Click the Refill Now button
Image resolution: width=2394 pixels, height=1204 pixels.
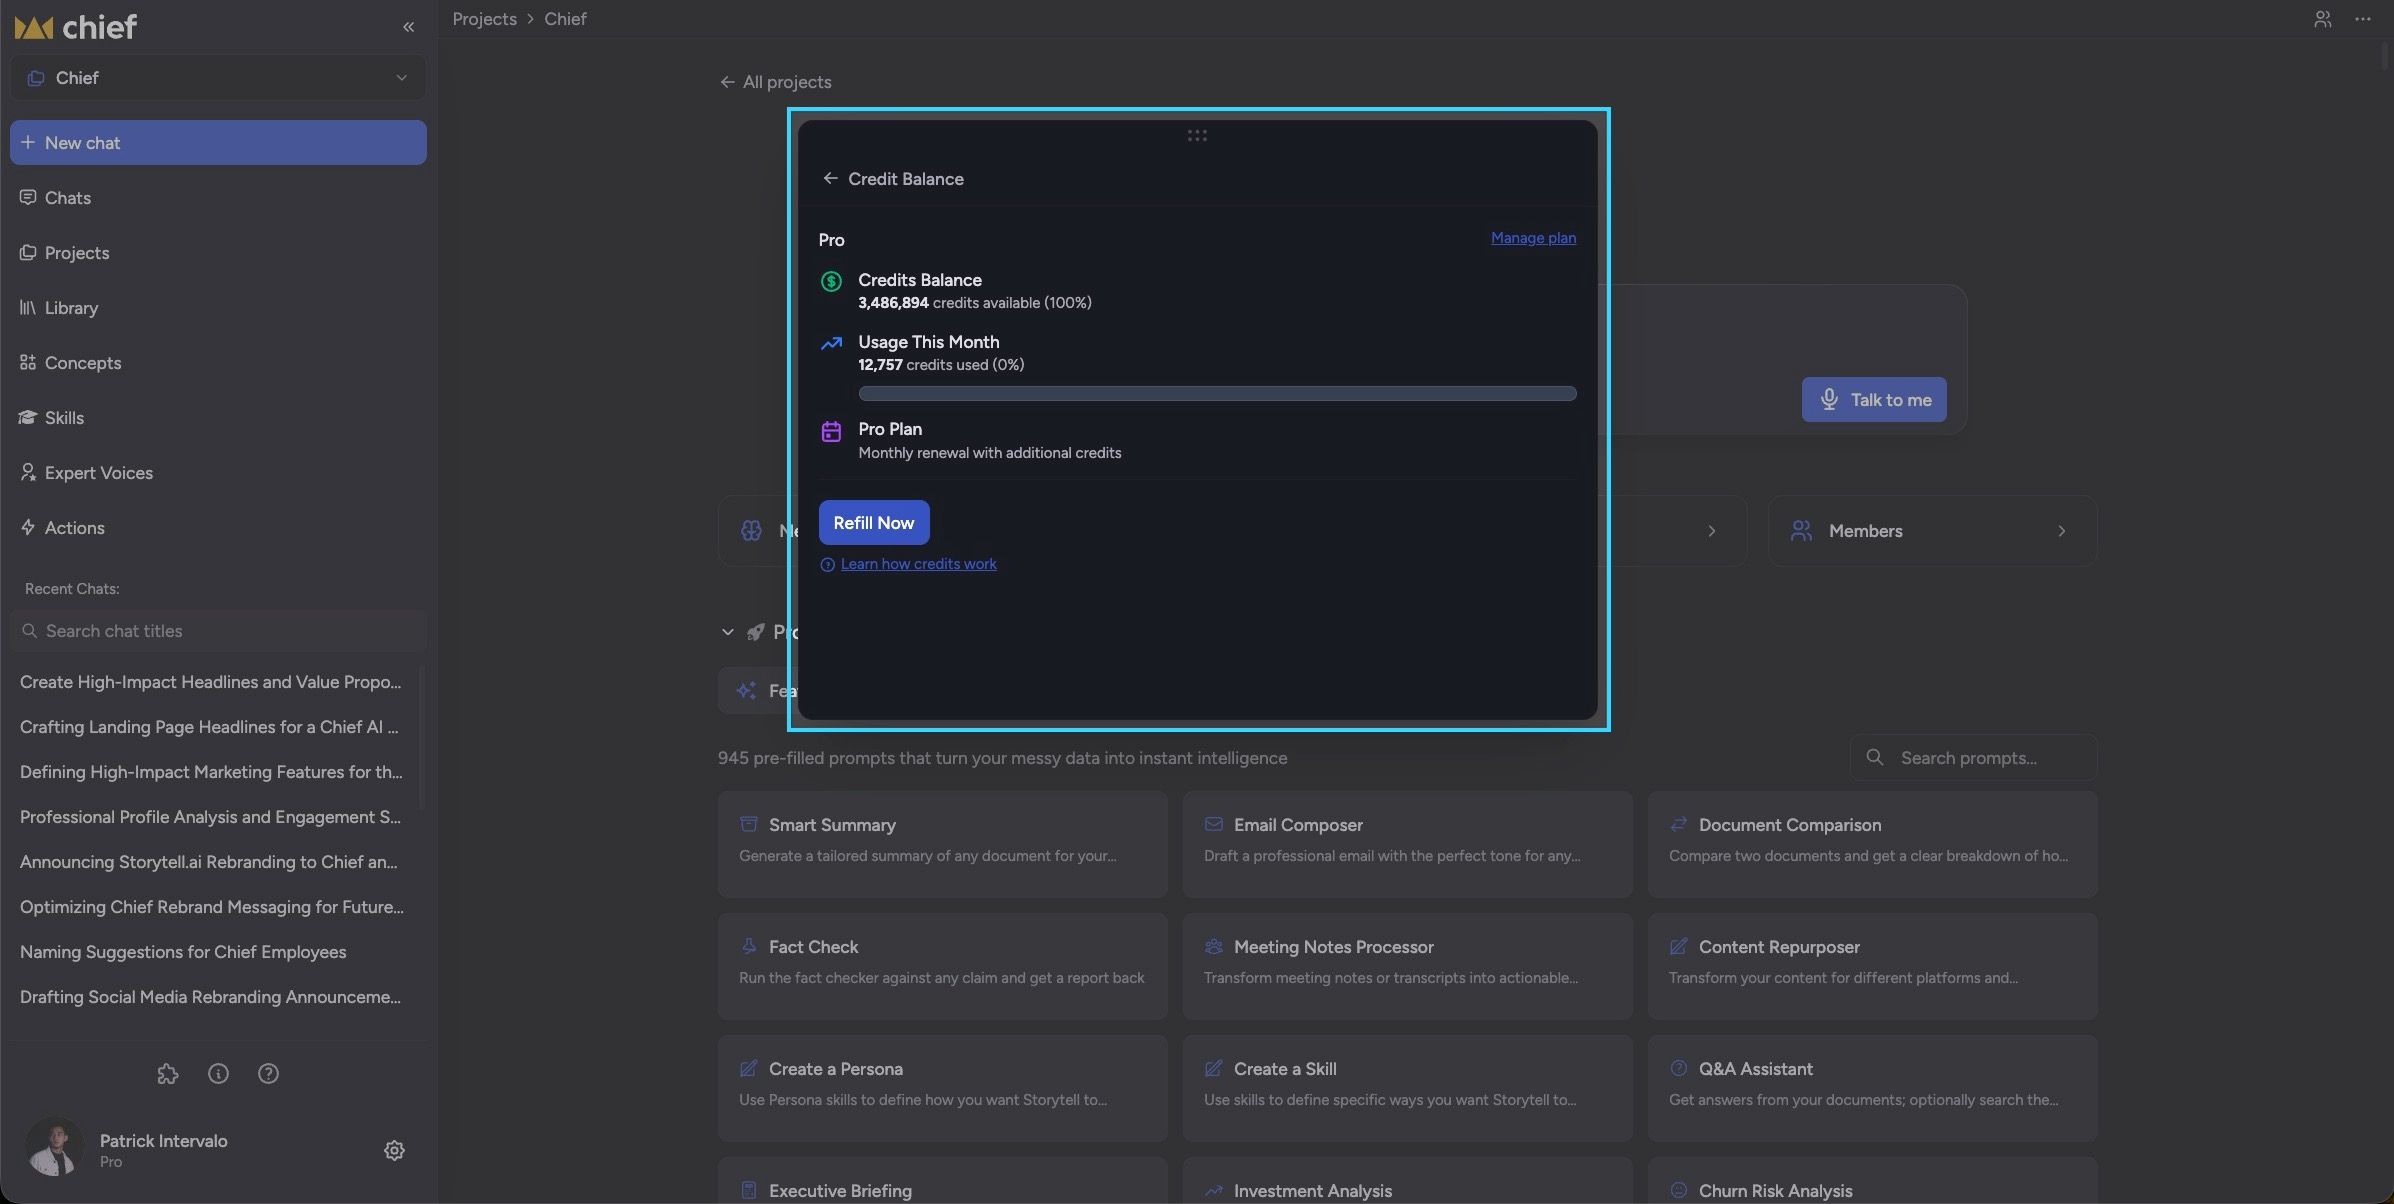tap(874, 523)
